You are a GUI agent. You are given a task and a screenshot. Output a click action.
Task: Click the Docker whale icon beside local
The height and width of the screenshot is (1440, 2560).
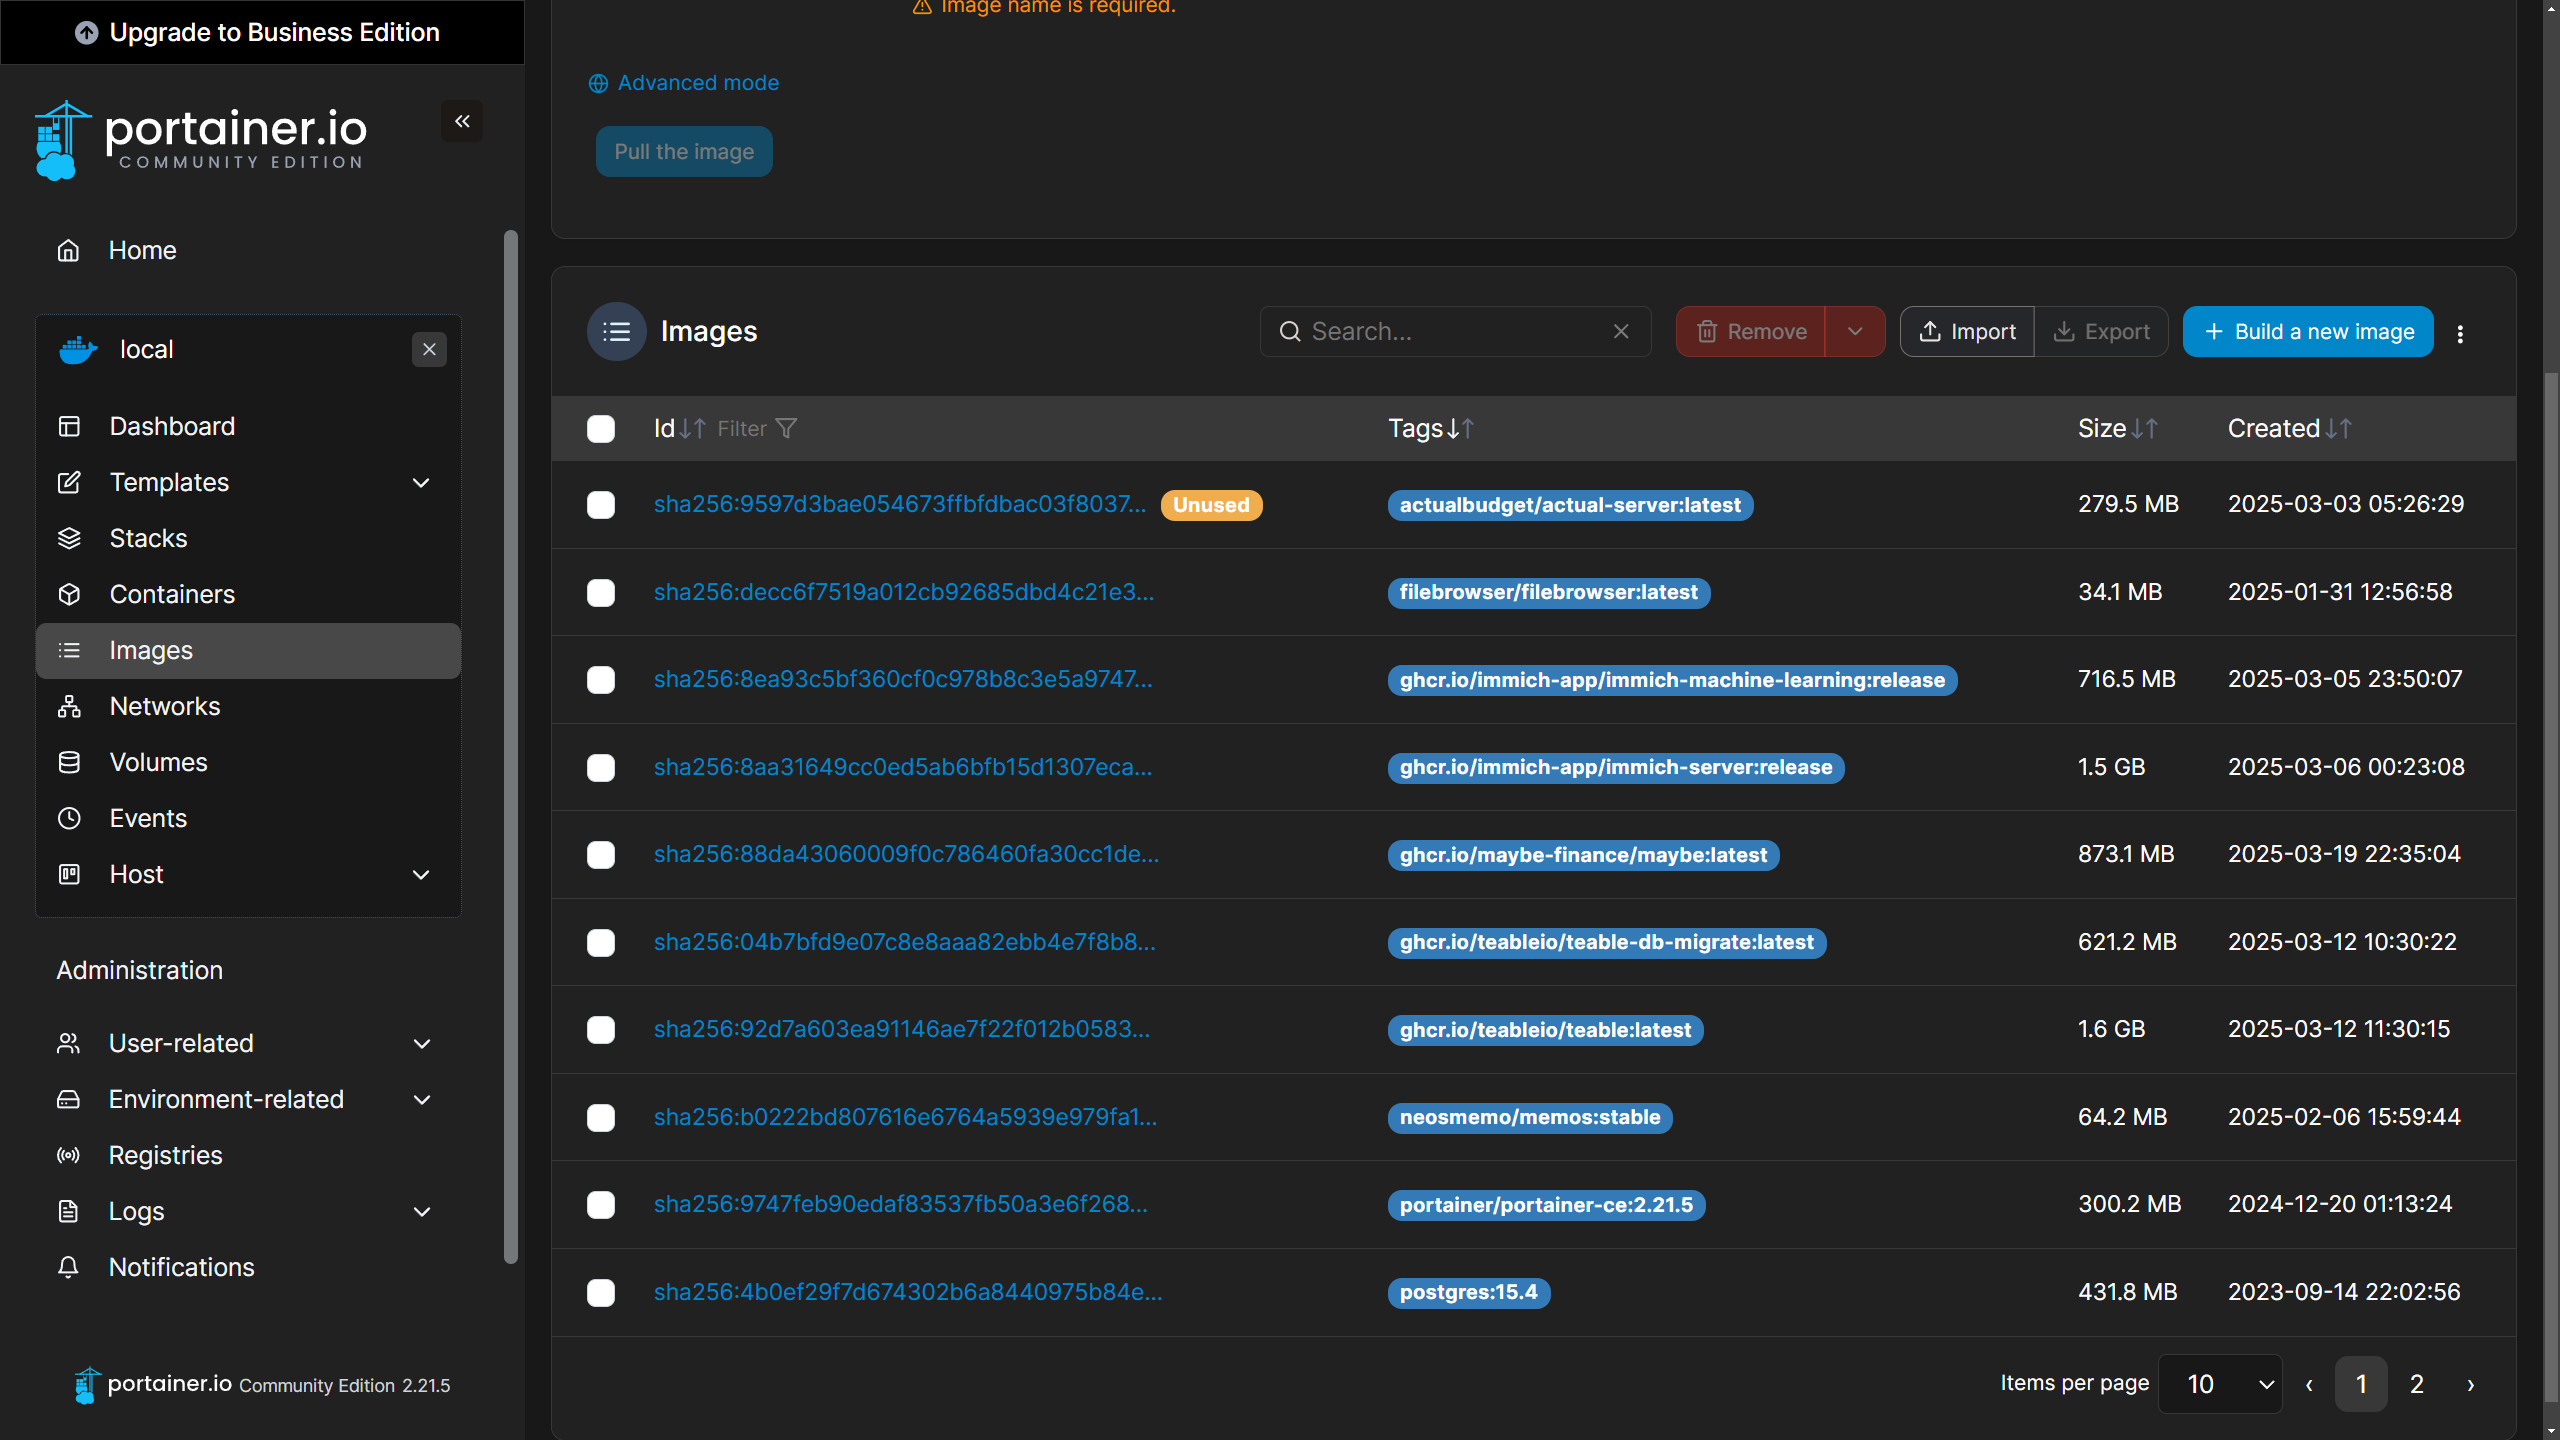pos(78,350)
